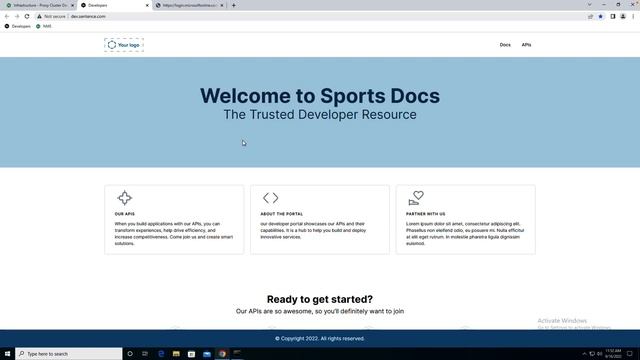Image resolution: width=640 pixels, height=360 pixels.
Task: Click the network icon in system tray
Action: pyautogui.click(x=592, y=354)
